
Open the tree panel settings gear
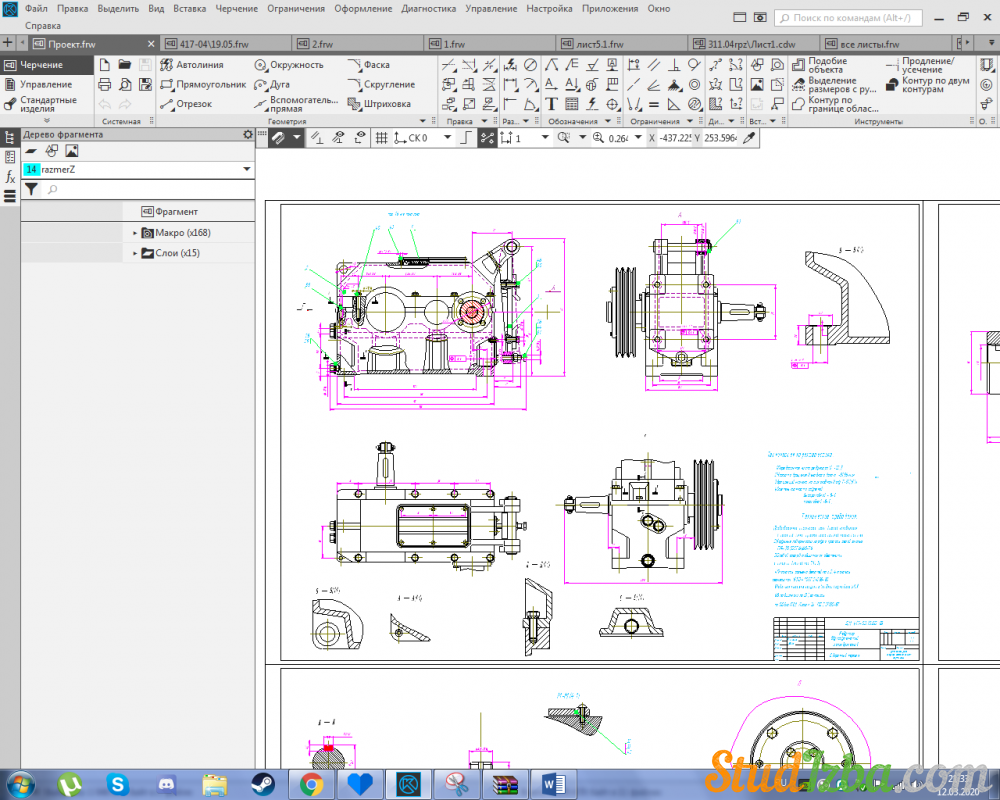click(248, 134)
